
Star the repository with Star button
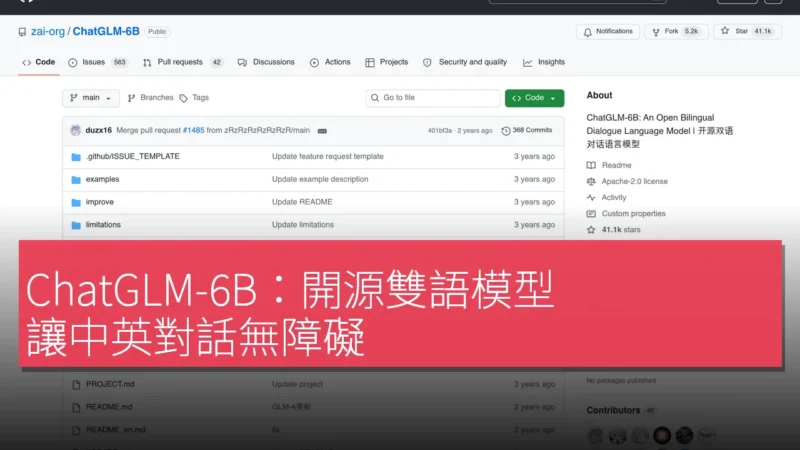747,32
